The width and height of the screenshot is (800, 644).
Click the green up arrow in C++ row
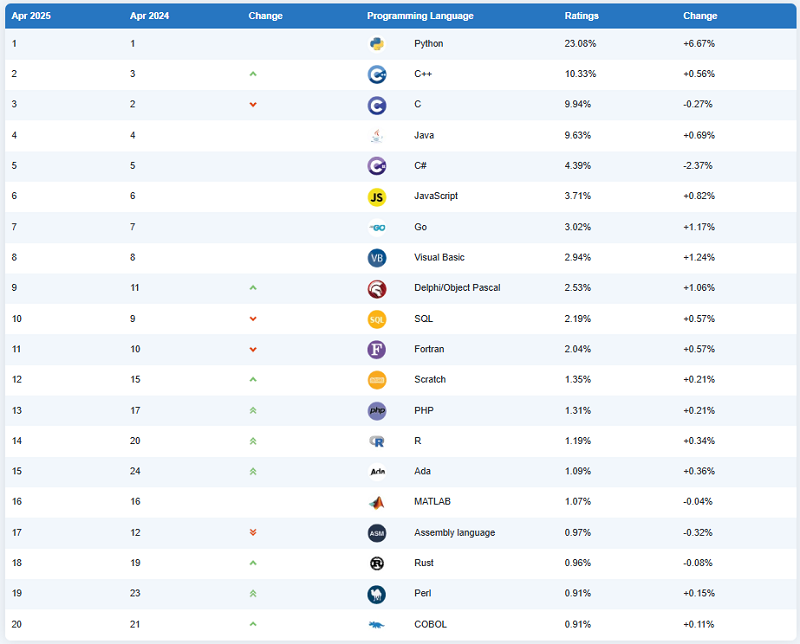253,74
